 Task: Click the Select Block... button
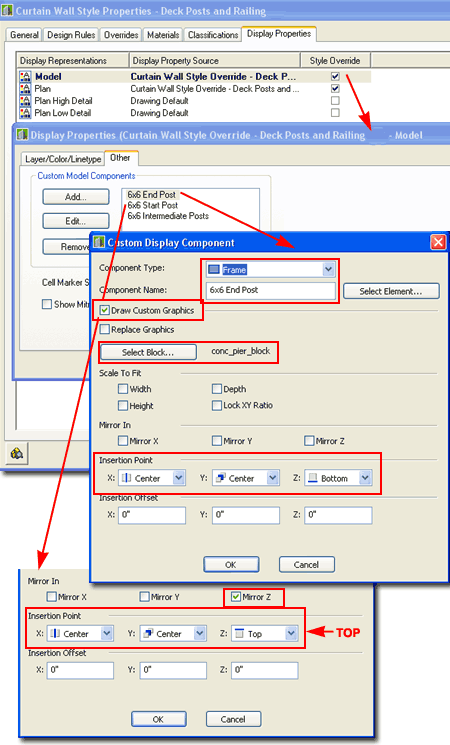148,352
